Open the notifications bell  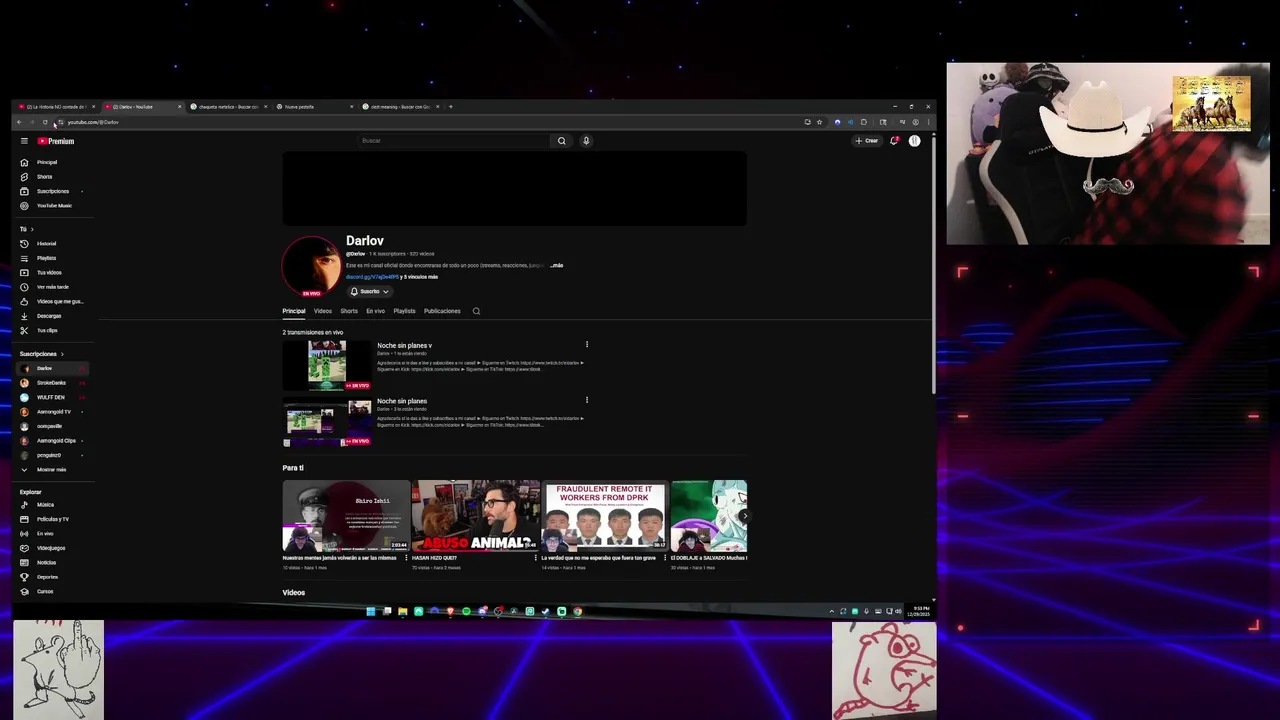pos(894,141)
